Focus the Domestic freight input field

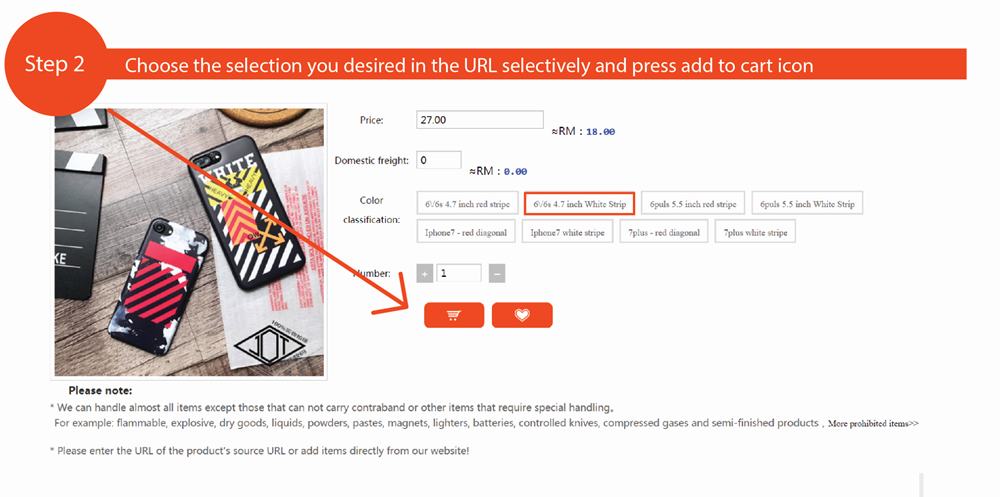[x=438, y=160]
